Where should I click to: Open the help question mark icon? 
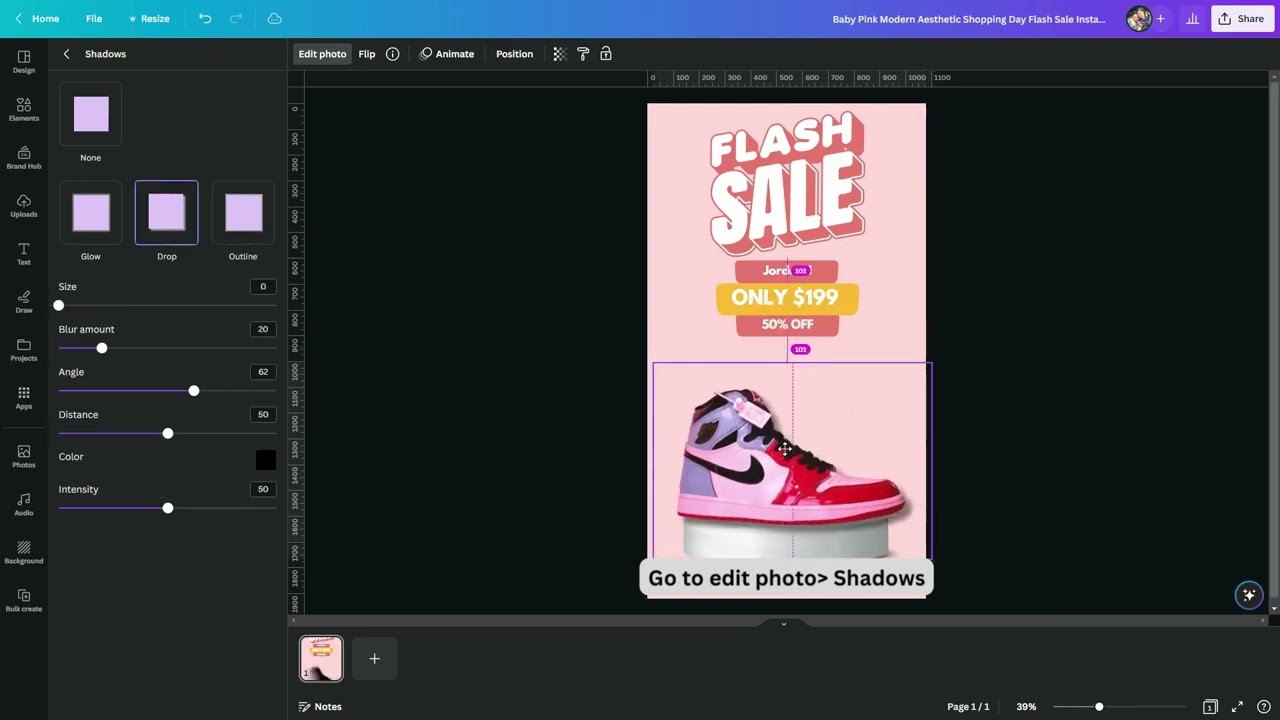pos(1263,707)
